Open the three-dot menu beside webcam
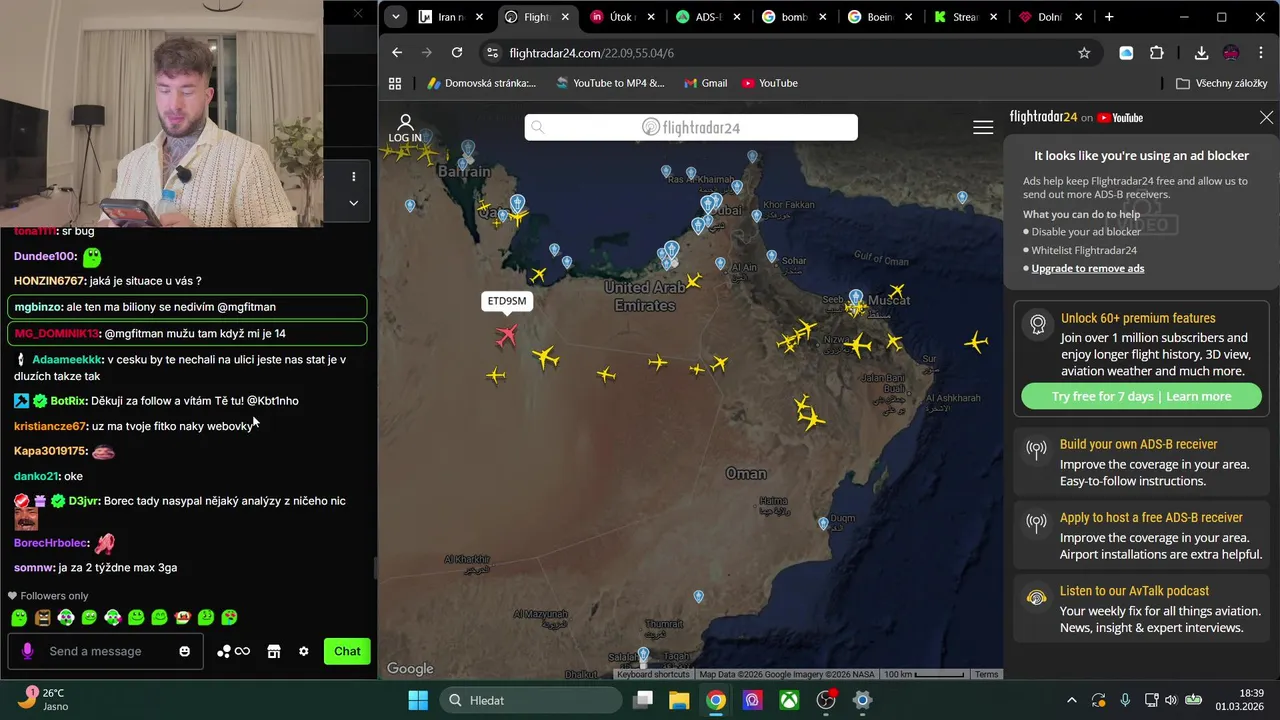The image size is (1280, 720). pos(353,176)
